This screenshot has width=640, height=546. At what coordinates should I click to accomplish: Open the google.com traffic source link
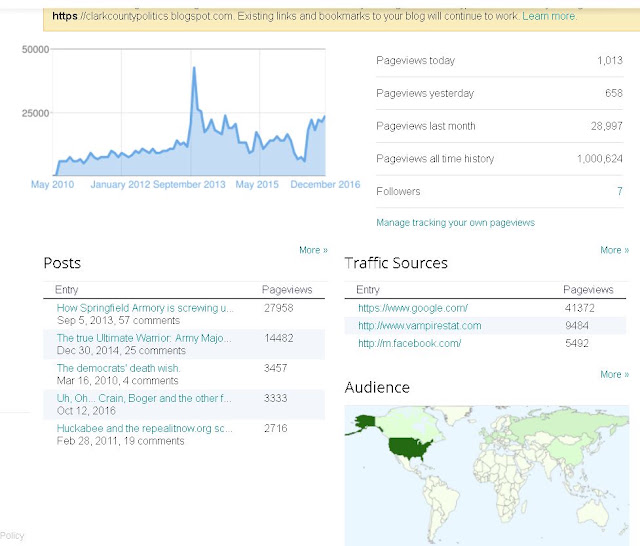click(x=413, y=308)
